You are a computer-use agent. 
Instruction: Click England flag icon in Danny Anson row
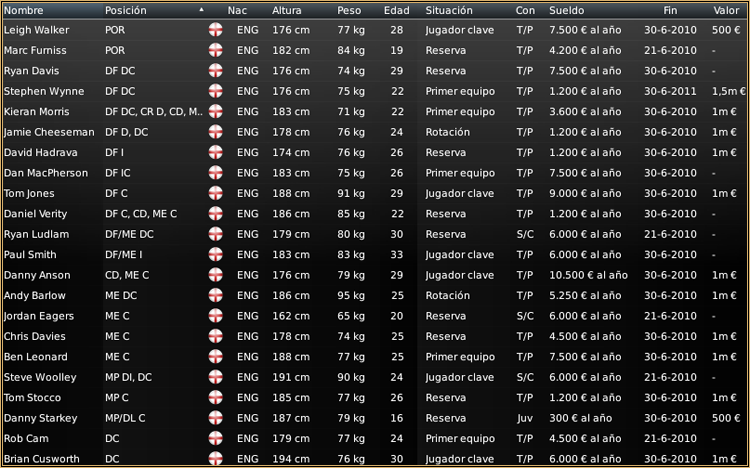coord(216,275)
